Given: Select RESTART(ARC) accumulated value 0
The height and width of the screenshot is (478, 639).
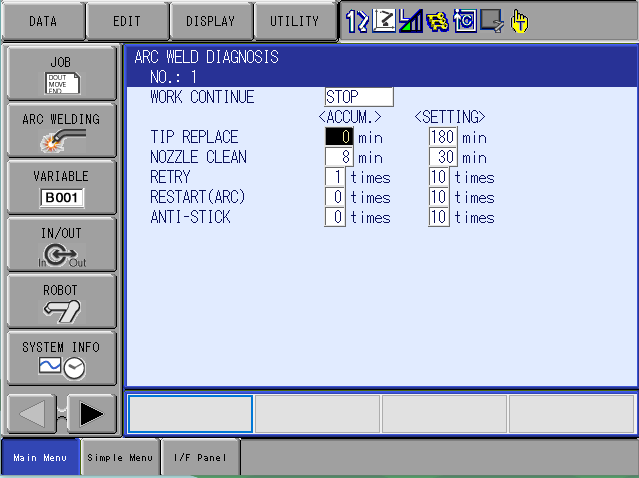Looking at the screenshot, I should 335,197.
